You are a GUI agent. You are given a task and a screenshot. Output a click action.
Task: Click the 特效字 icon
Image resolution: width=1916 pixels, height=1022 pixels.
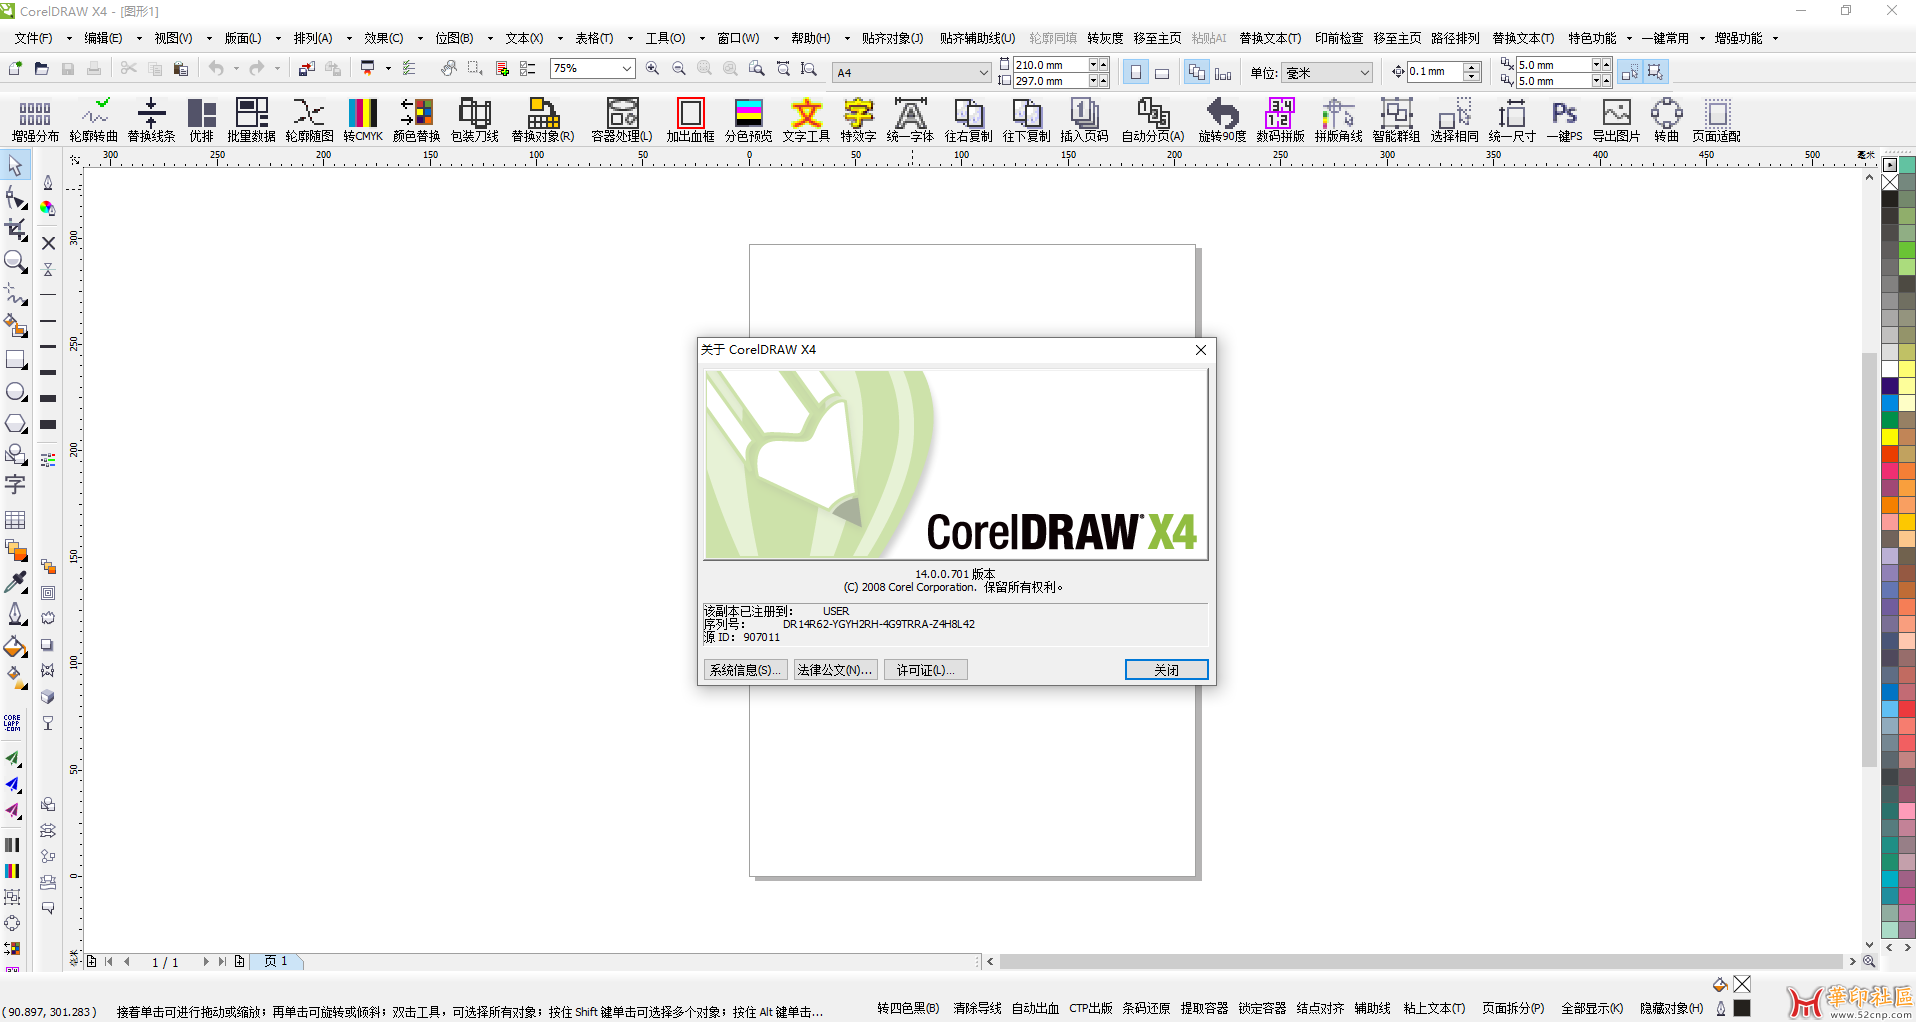[x=858, y=120]
